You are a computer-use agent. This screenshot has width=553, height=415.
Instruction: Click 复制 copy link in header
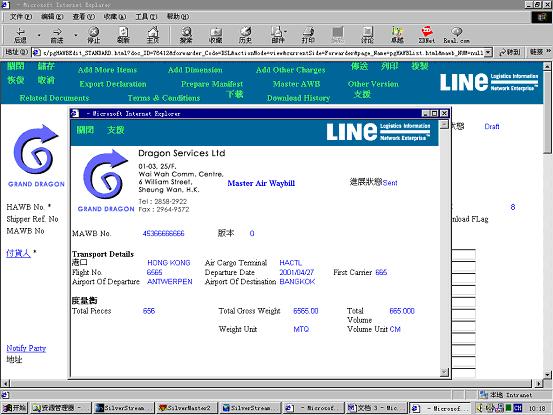pyautogui.click(x=420, y=66)
